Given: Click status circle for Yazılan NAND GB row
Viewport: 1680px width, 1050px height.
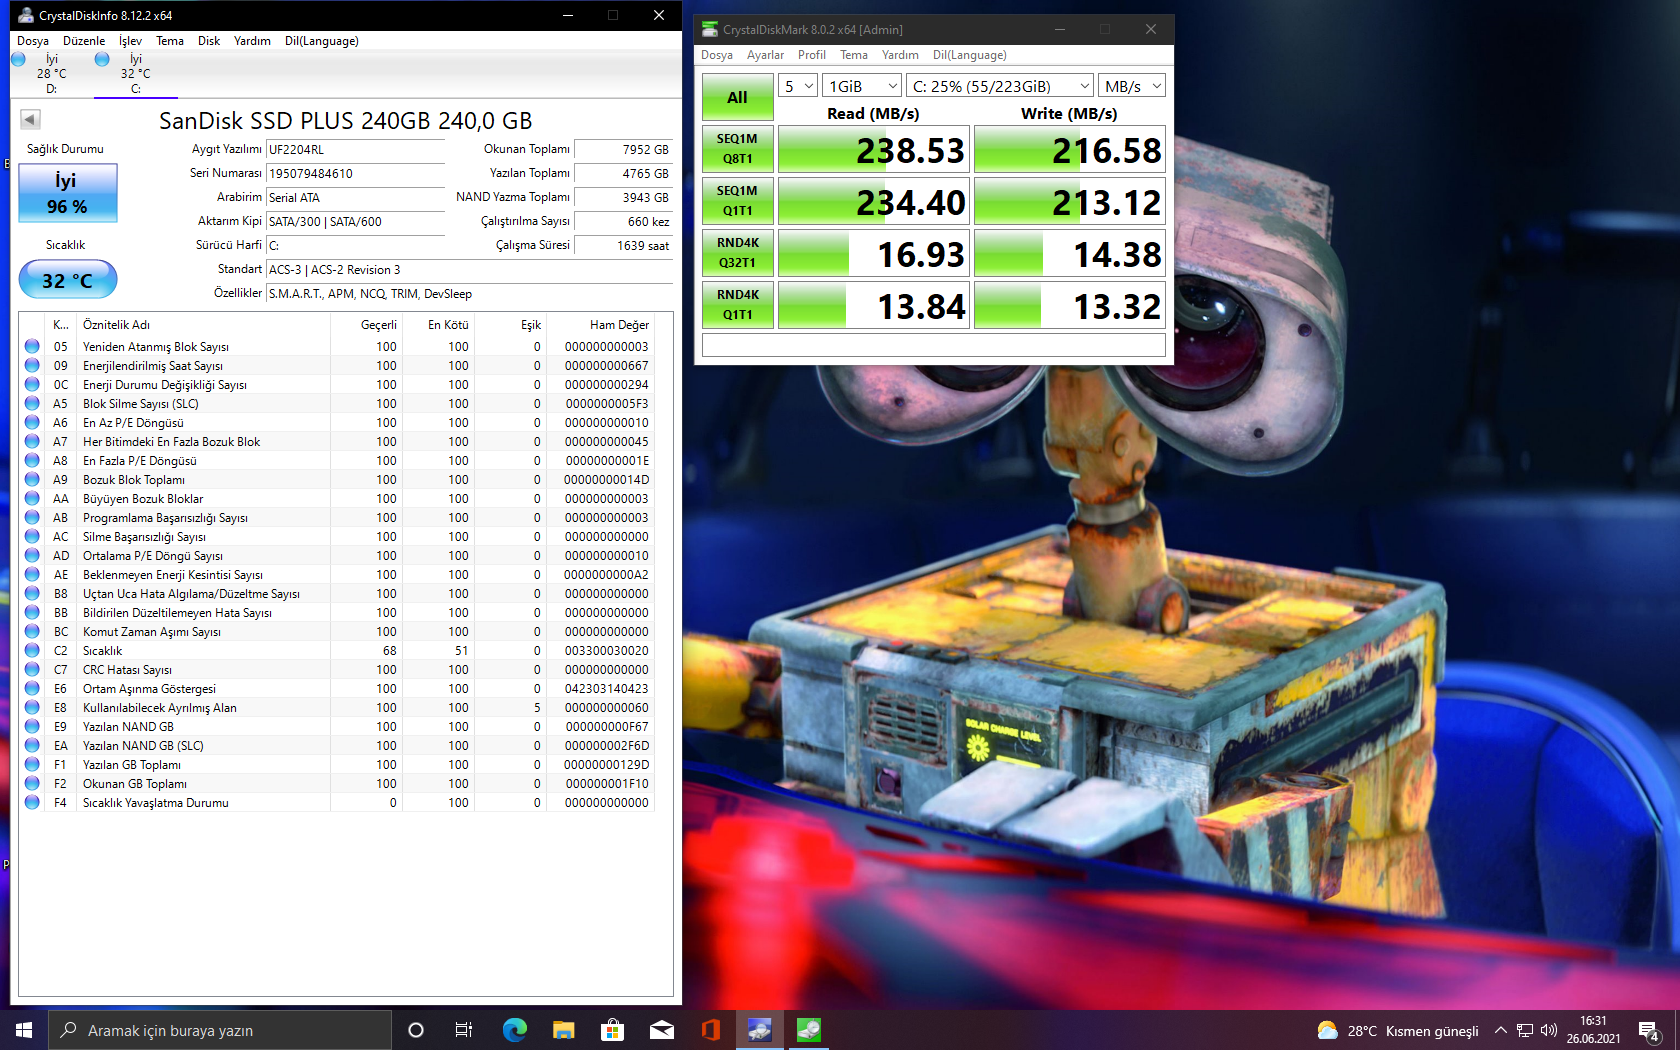Looking at the screenshot, I should pyautogui.click(x=32, y=726).
